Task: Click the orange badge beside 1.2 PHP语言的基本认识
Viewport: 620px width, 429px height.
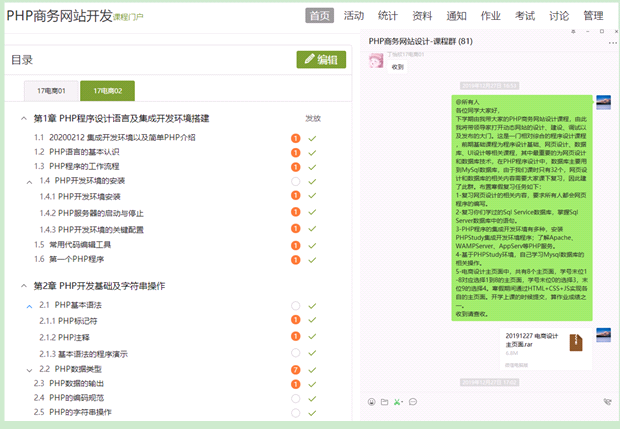Action: click(x=295, y=152)
